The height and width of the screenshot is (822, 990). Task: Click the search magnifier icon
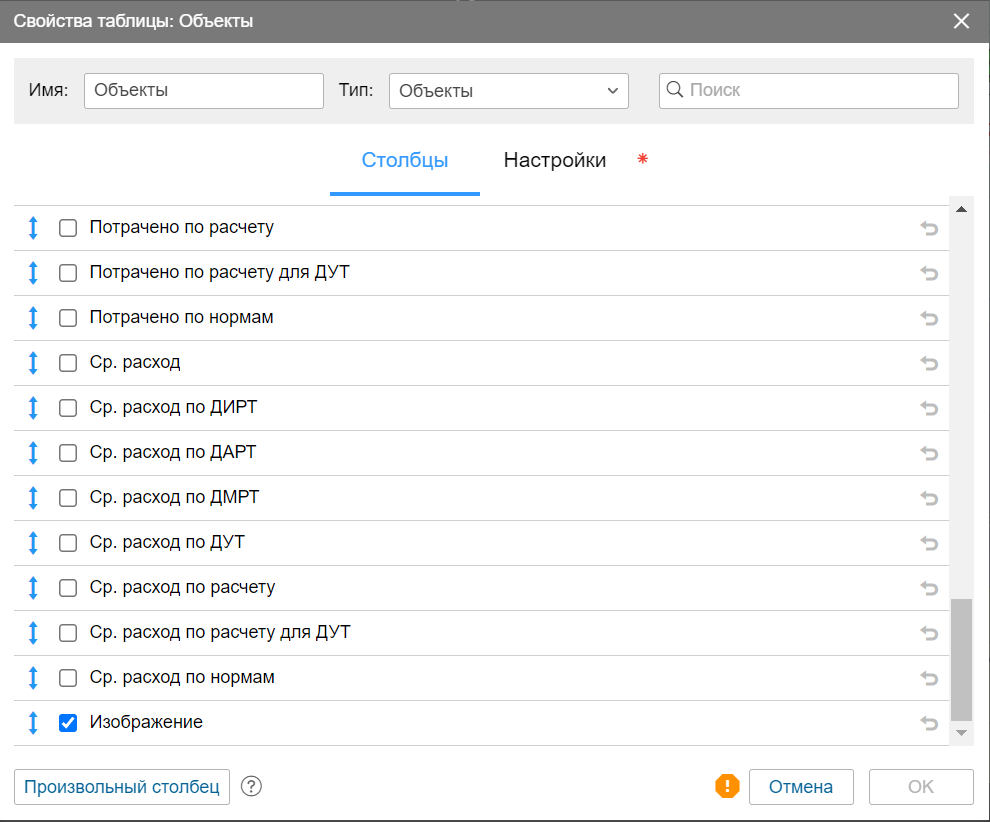[x=675, y=90]
